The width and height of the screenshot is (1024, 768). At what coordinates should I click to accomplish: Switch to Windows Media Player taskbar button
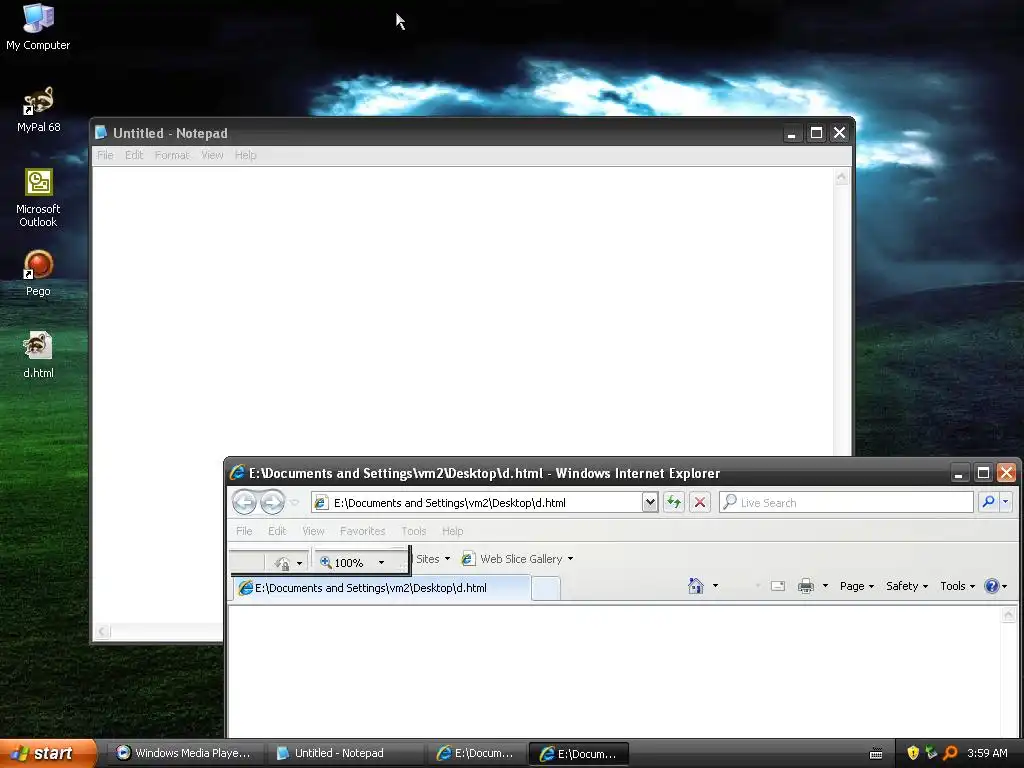[185, 753]
